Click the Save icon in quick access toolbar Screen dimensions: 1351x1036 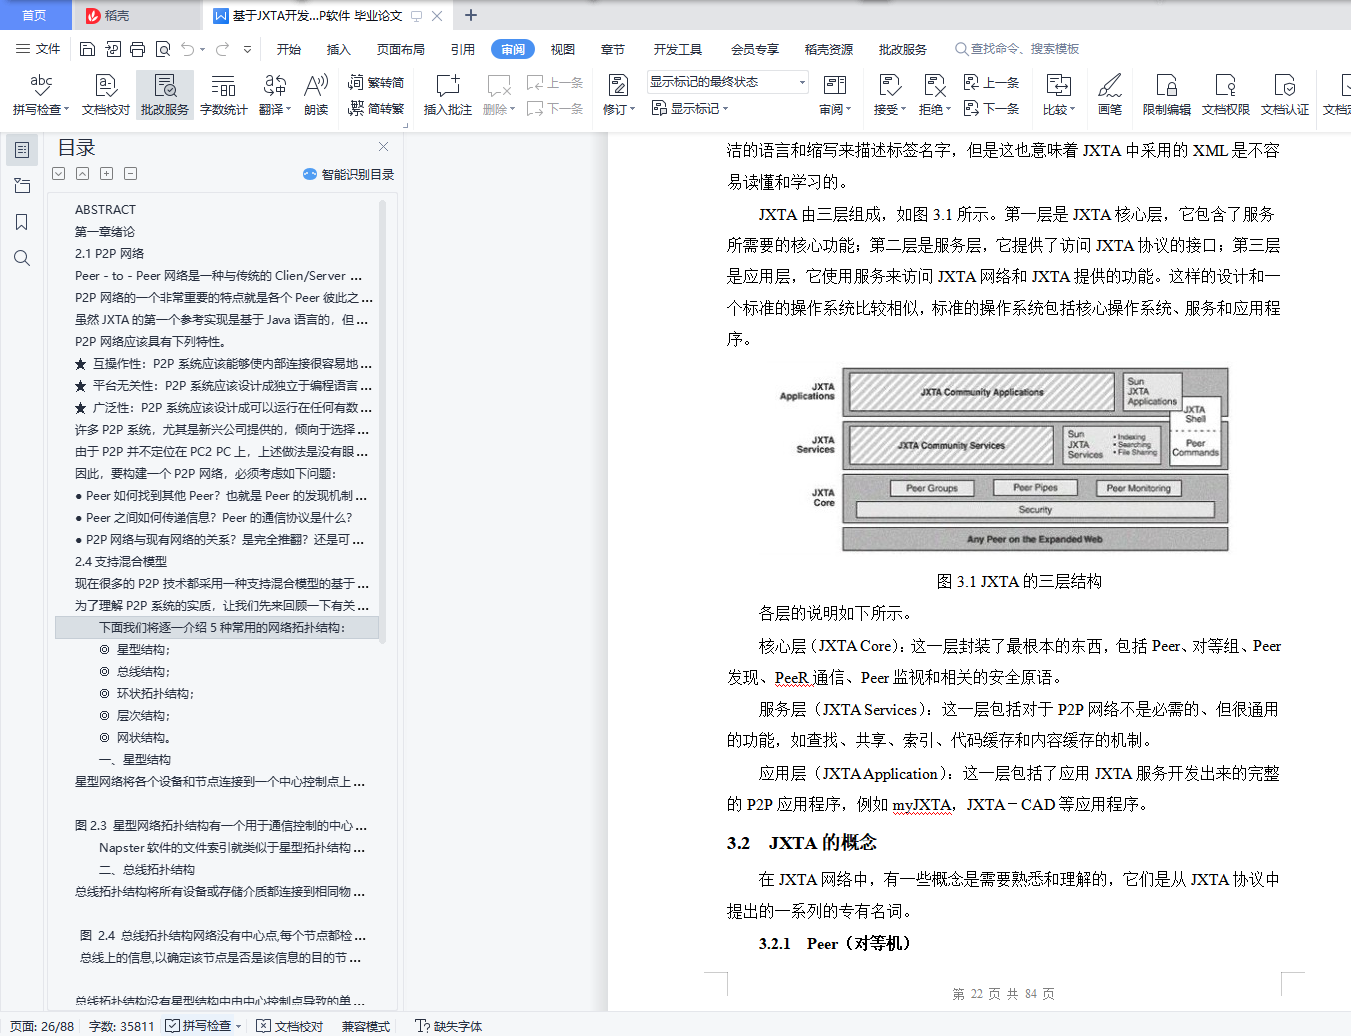tap(87, 49)
